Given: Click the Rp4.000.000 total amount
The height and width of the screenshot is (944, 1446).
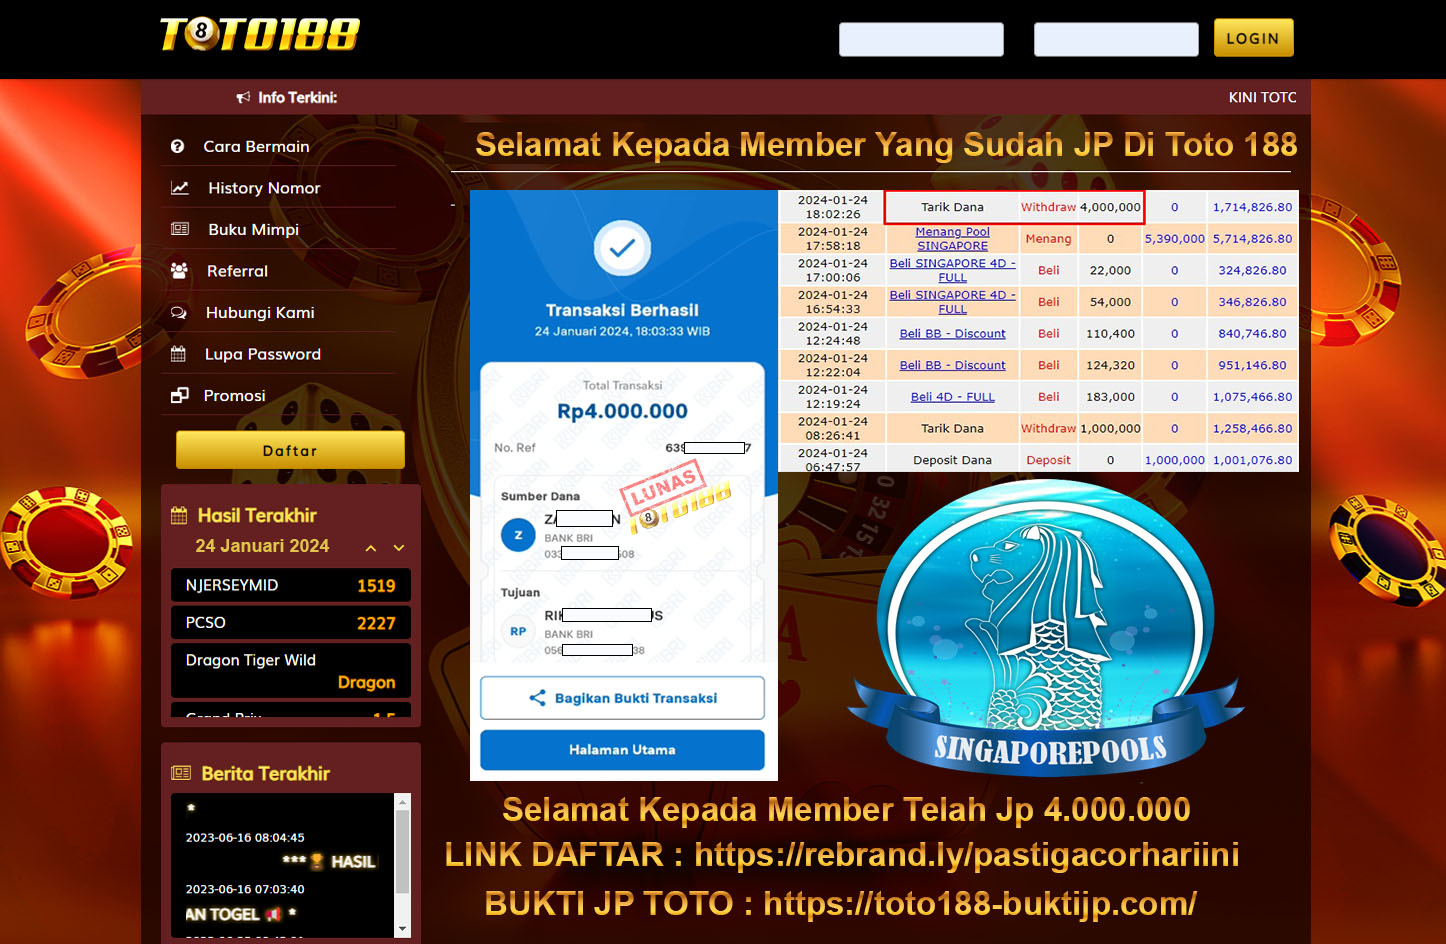Looking at the screenshot, I should click(622, 411).
